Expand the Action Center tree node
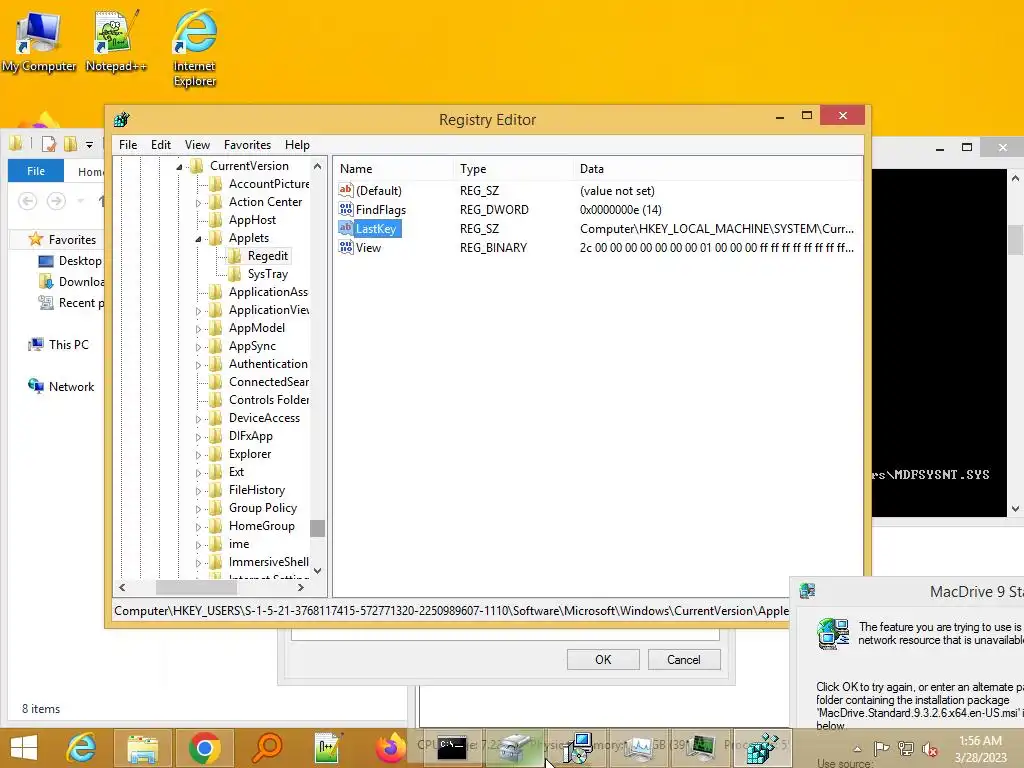Screen dimensions: 1024x768 198,203
